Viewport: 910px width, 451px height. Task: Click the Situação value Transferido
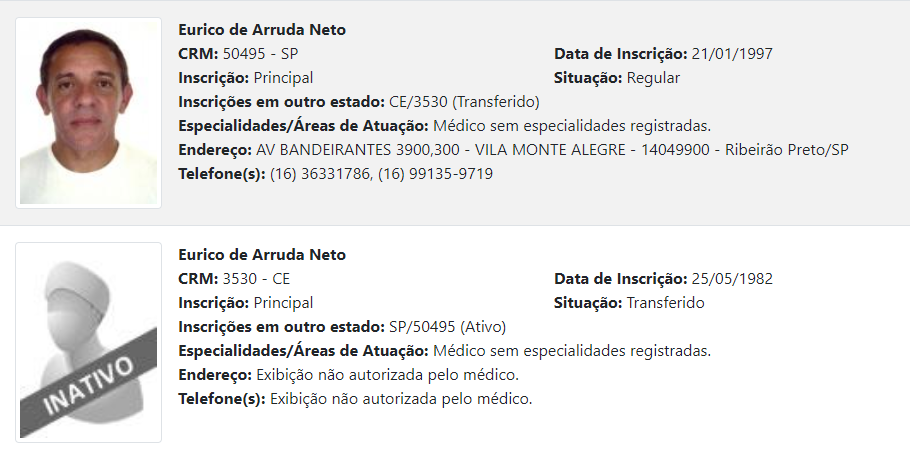coord(665,303)
